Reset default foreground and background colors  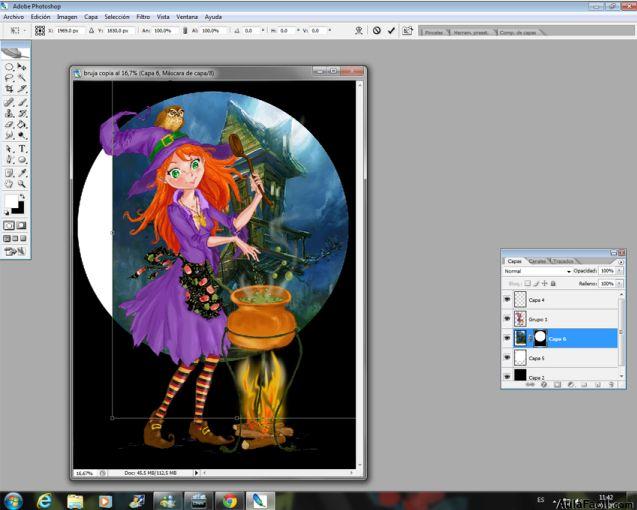pyautogui.click(x=6, y=212)
